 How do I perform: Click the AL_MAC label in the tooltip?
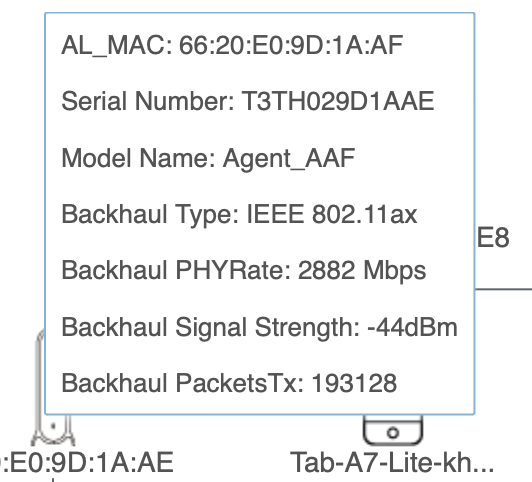pos(117,45)
